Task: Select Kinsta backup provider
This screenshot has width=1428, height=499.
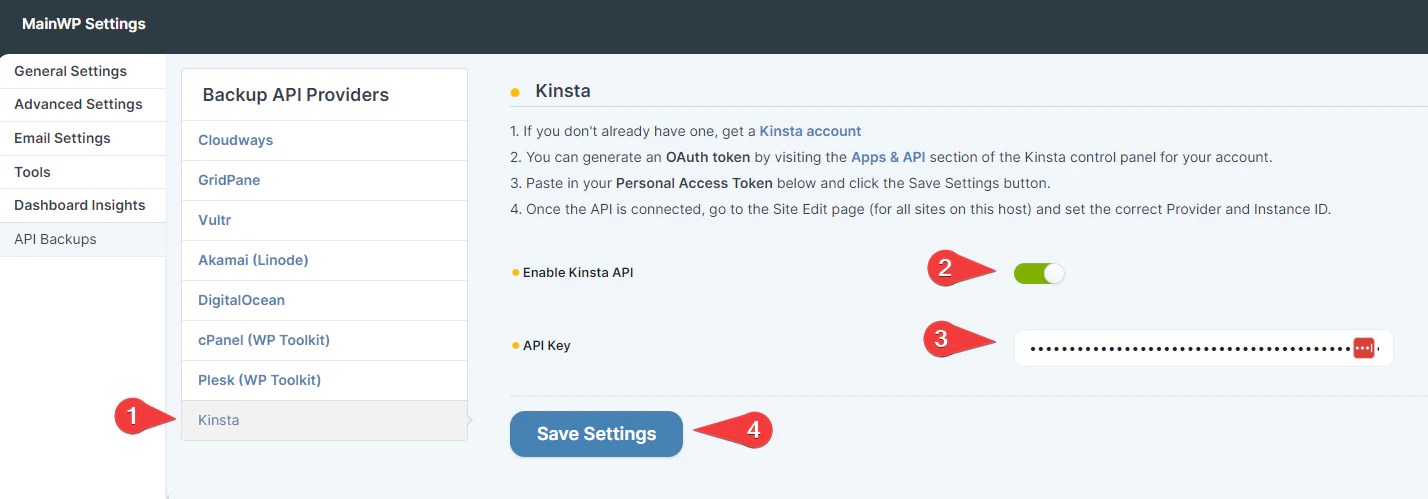Action: click(x=324, y=420)
